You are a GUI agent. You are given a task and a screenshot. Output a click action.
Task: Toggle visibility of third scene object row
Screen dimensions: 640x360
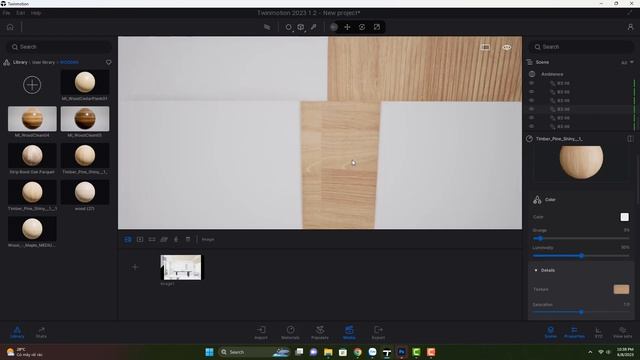pyautogui.click(x=531, y=100)
